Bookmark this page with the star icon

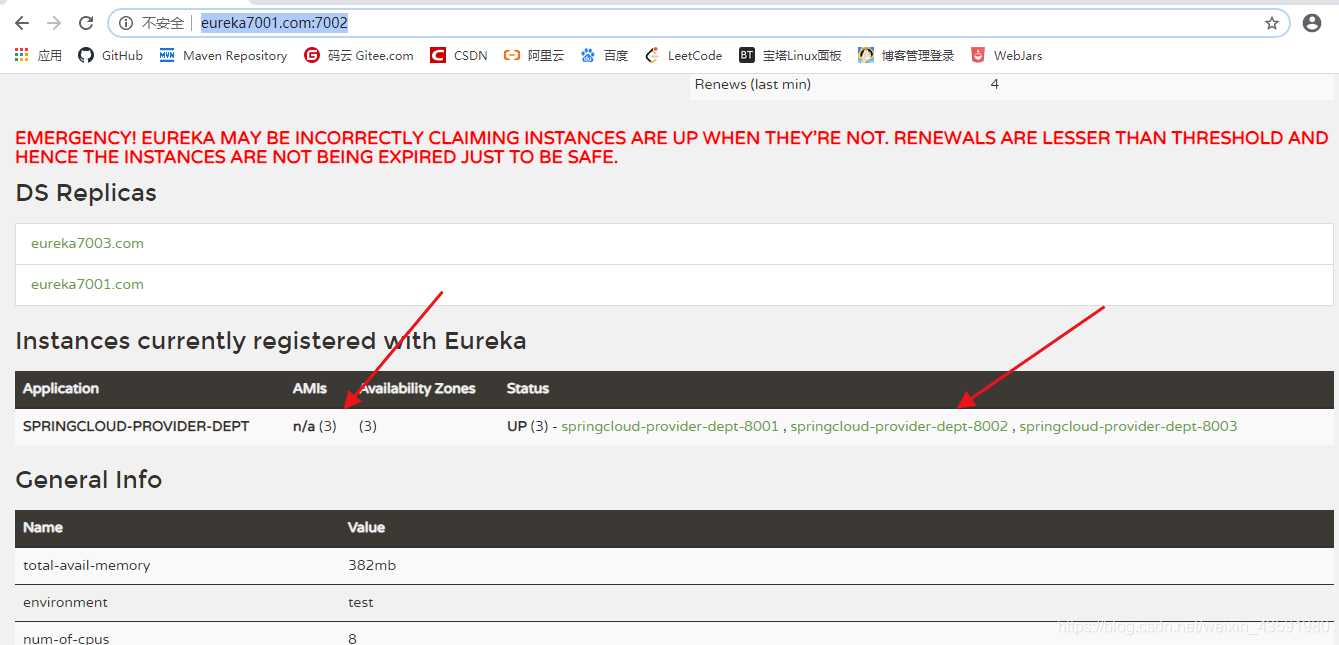coord(1271,23)
